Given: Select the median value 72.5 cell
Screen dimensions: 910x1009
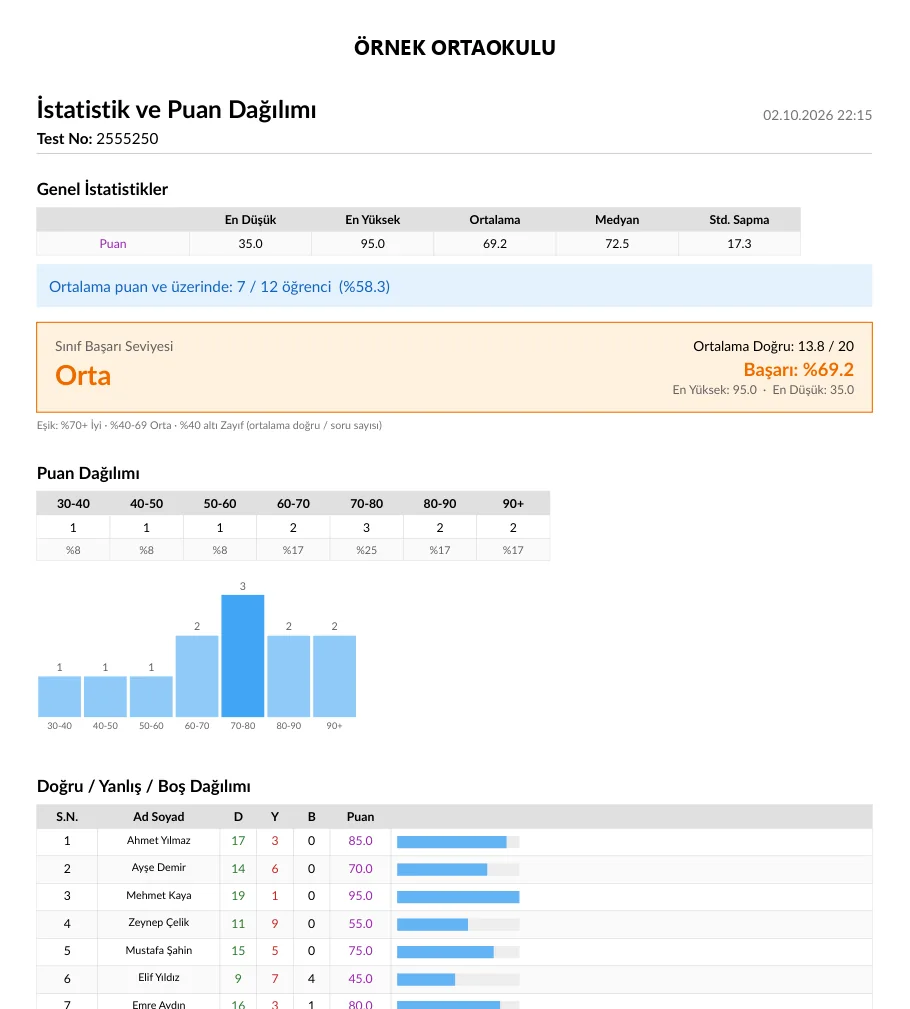Looking at the screenshot, I should point(617,244).
